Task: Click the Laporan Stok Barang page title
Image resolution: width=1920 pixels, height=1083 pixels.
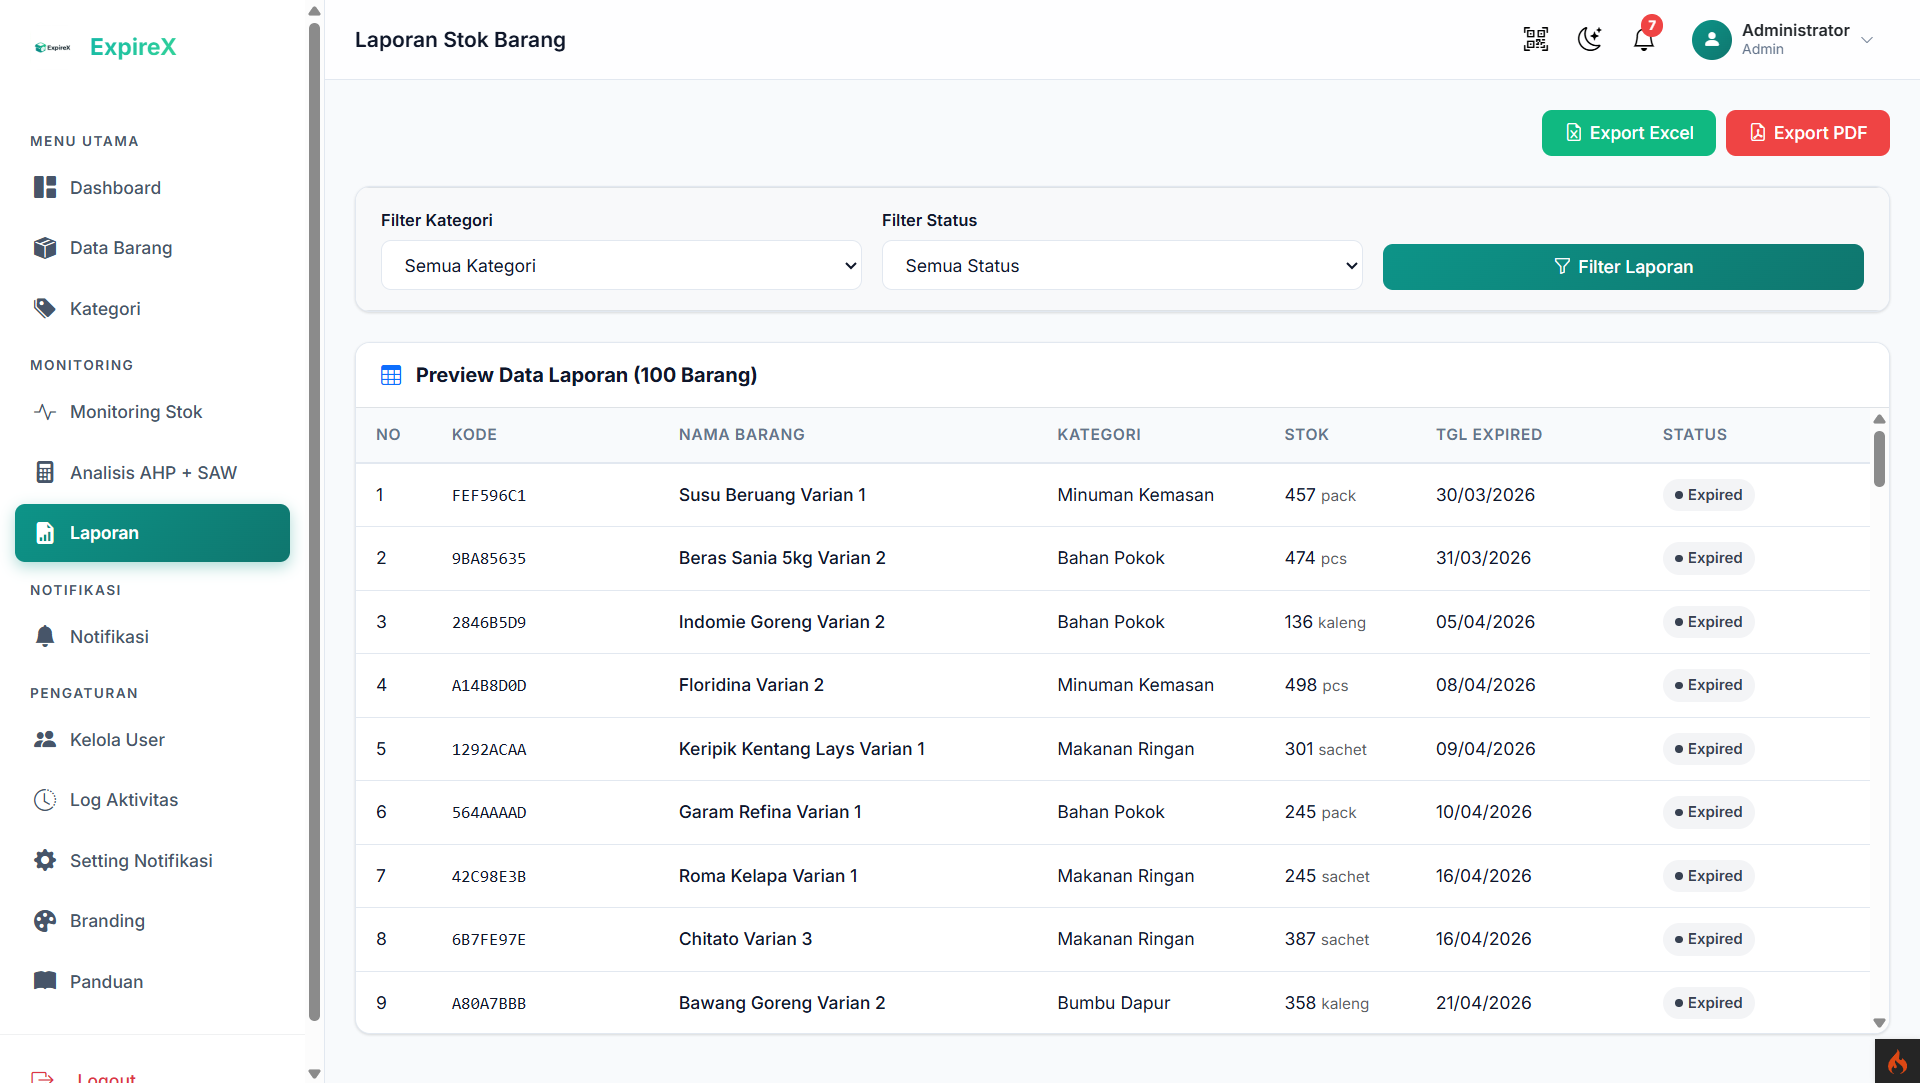Action: pyautogui.click(x=460, y=40)
